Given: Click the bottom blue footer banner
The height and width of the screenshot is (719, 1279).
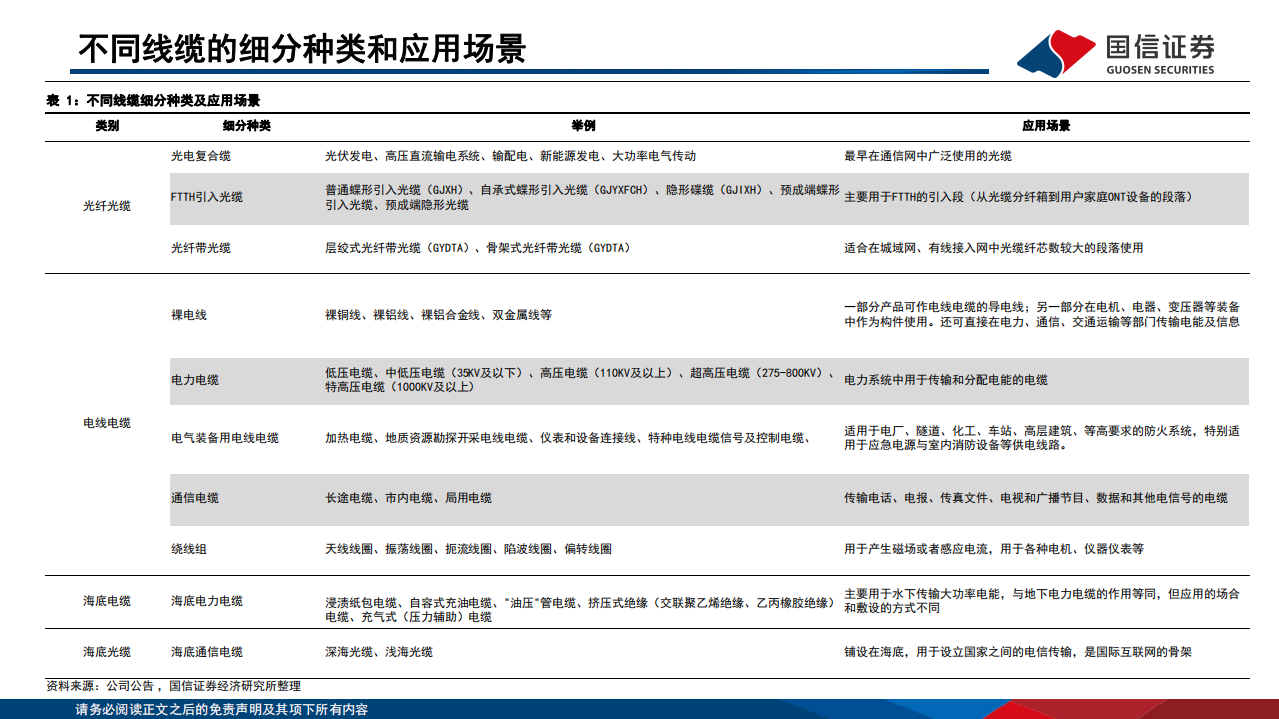Looking at the screenshot, I should pos(639,712).
